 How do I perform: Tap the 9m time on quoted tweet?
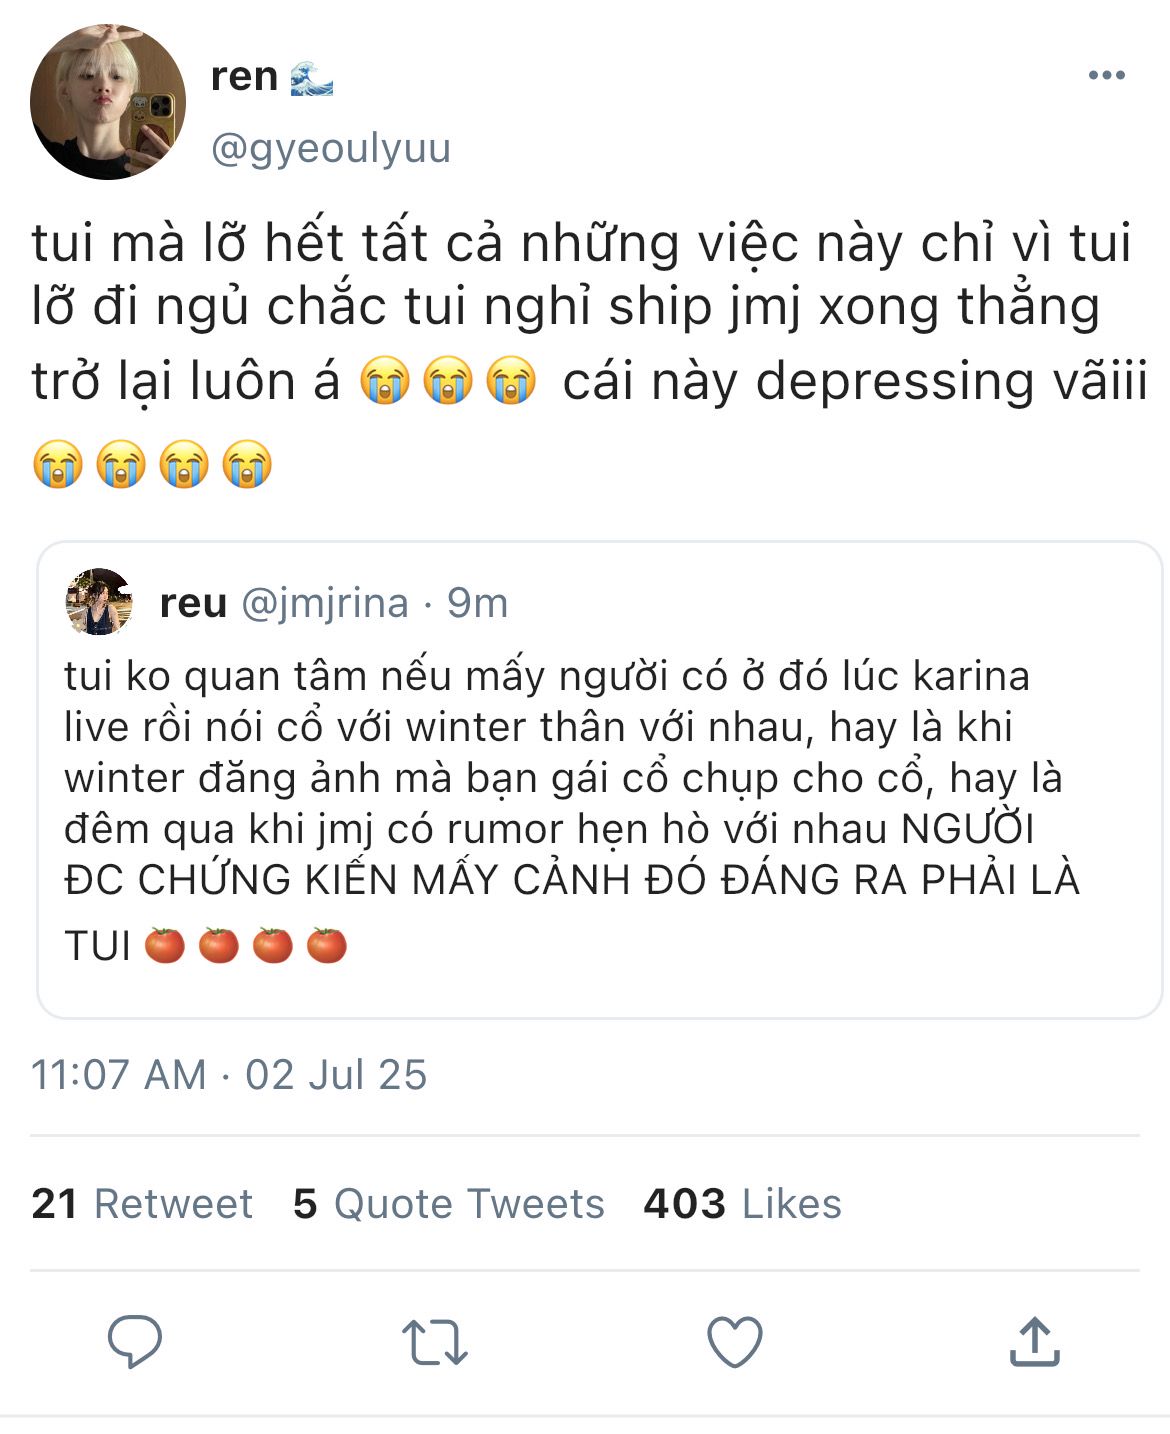(x=477, y=603)
